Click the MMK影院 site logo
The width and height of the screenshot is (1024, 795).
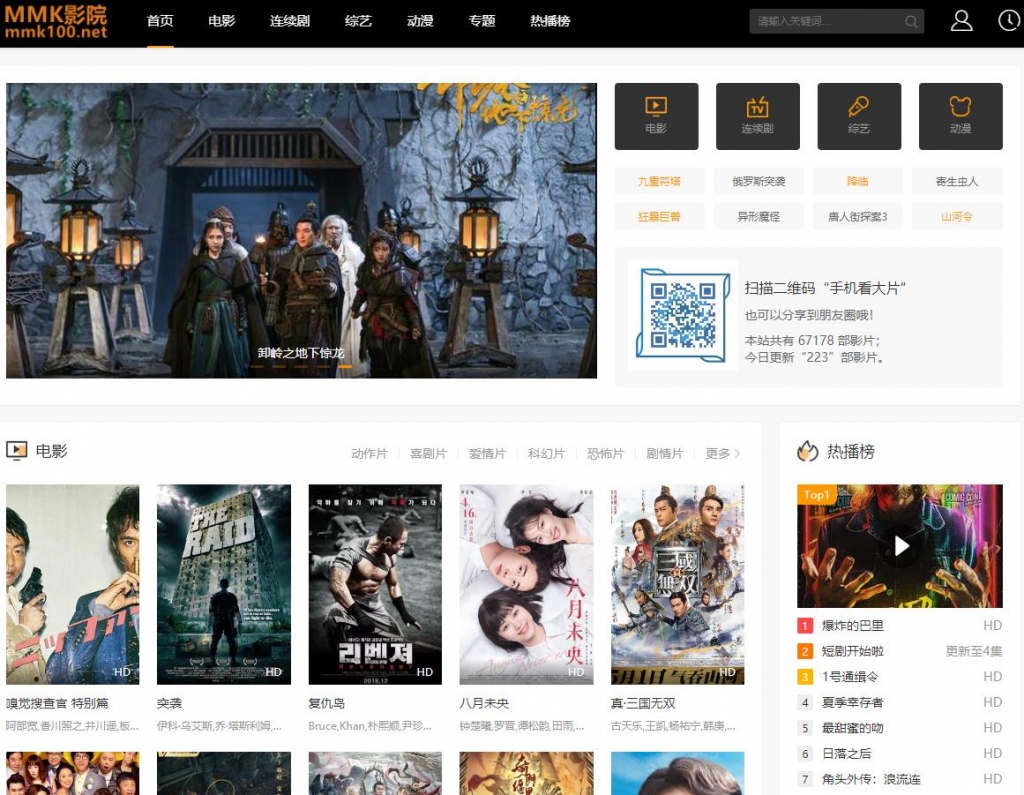tap(56, 21)
